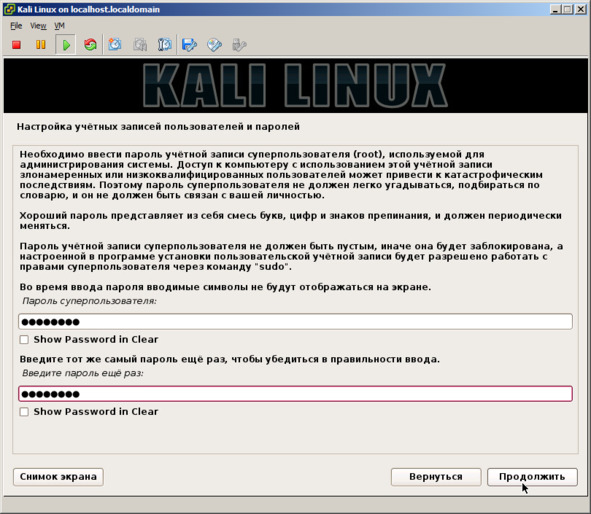Open the snapshot manager icon
The height and width of the screenshot is (514, 591).
pos(165,45)
